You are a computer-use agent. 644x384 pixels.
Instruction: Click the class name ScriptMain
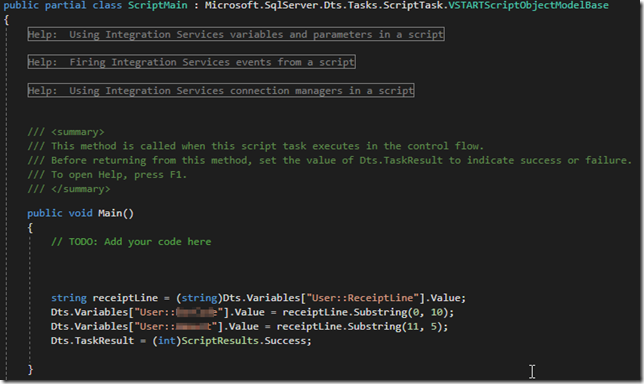click(x=158, y=5)
